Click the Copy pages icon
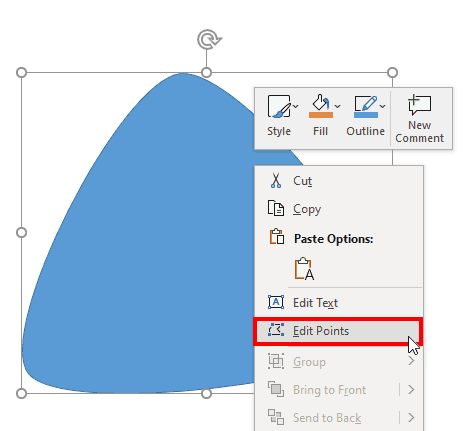Screen dimensions: 466x431 [276, 208]
